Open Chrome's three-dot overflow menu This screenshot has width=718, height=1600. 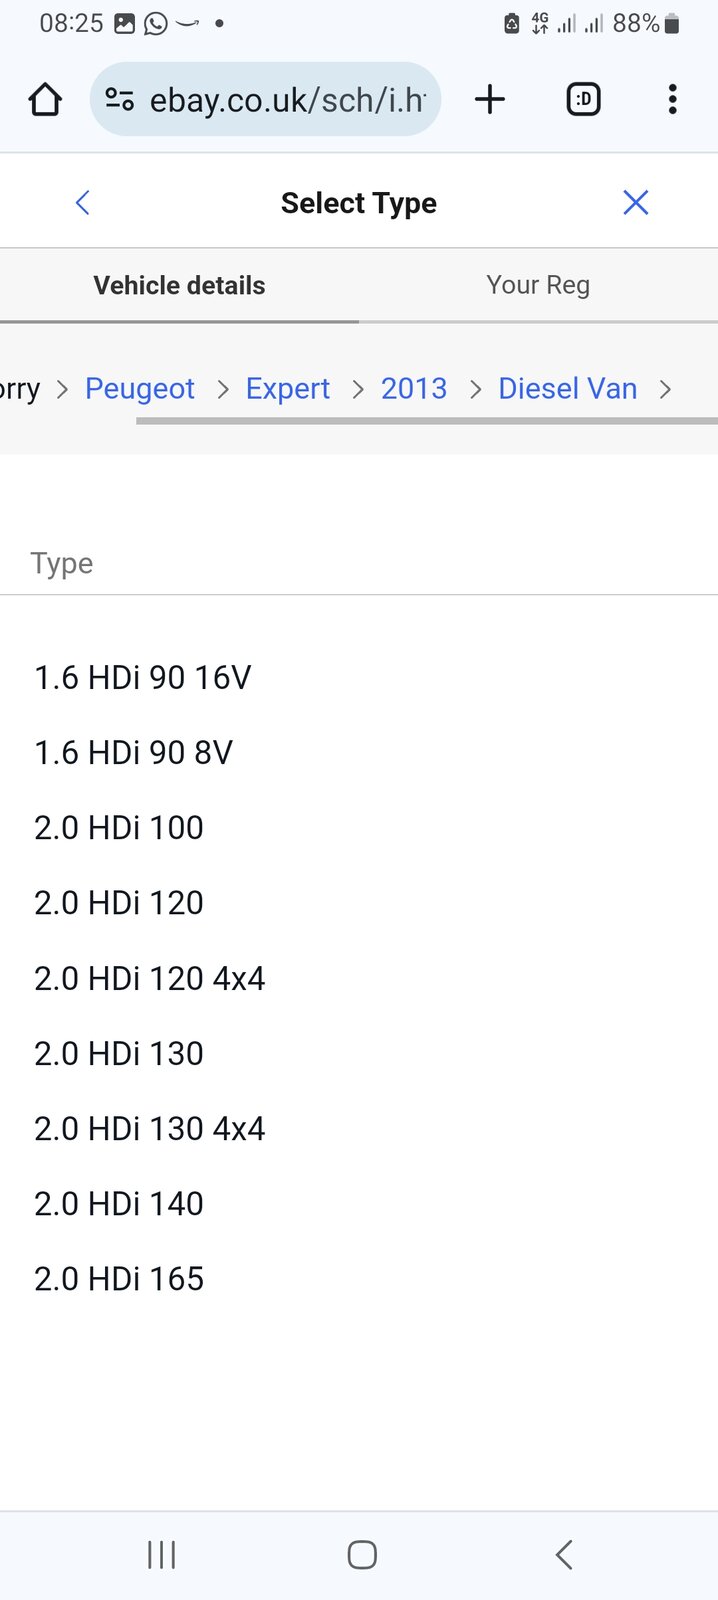672,99
